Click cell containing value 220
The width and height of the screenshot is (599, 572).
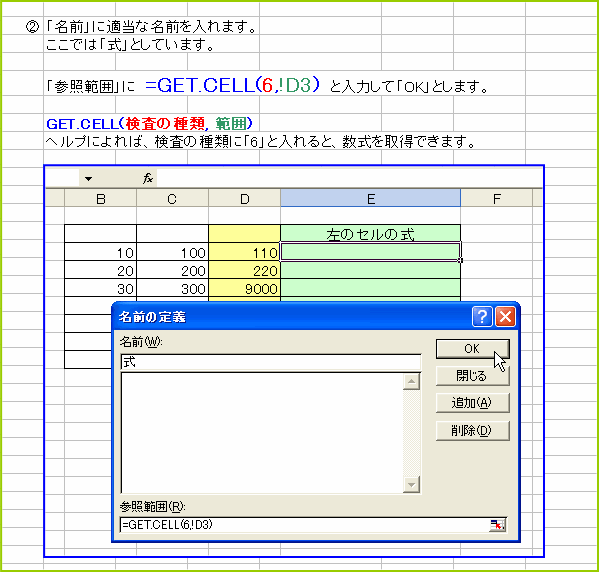click(244, 270)
